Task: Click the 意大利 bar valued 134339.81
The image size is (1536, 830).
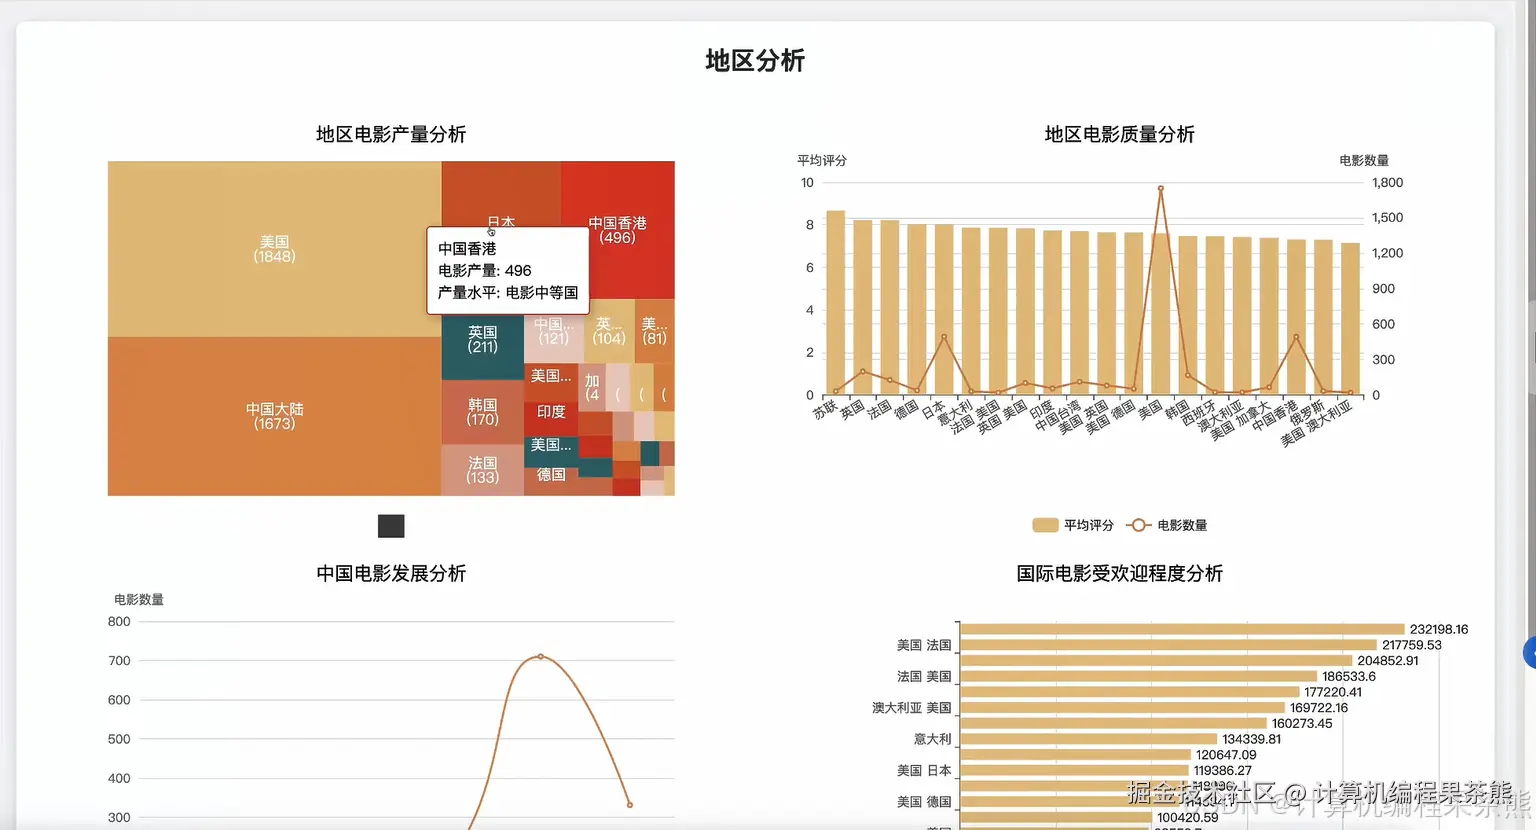Action: pos(1088,739)
